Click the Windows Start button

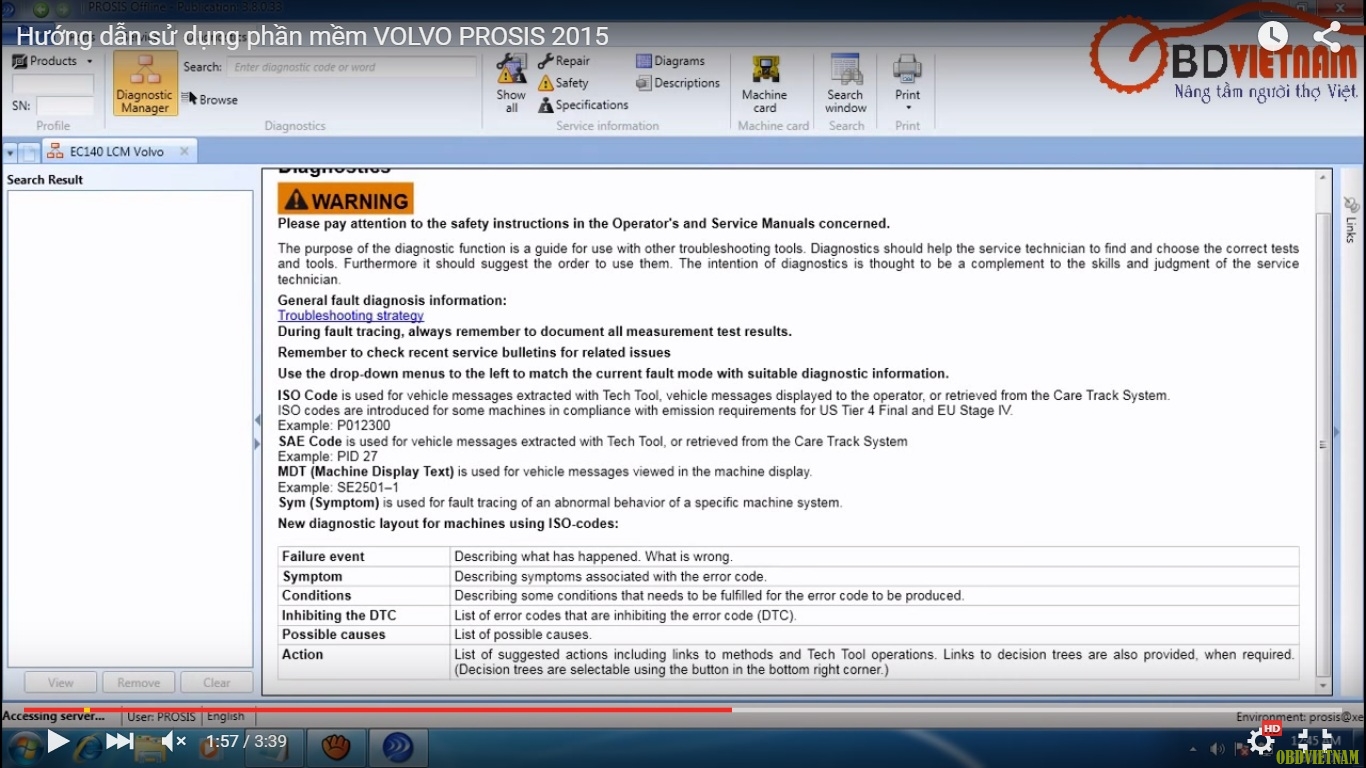tap(23, 747)
